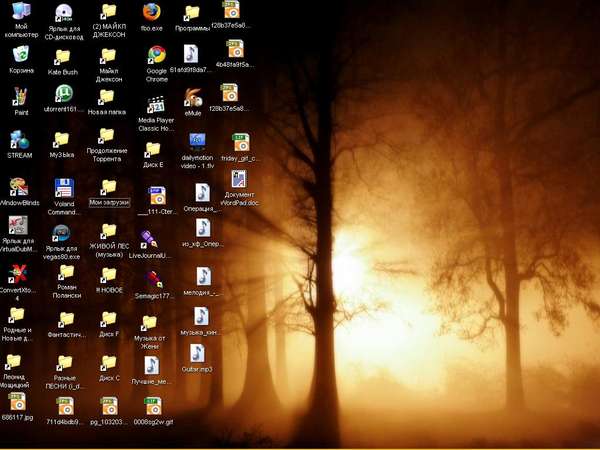600x450 pixels.
Task: Launch Firefox via the fbo.exe icon
Action: tap(151, 13)
